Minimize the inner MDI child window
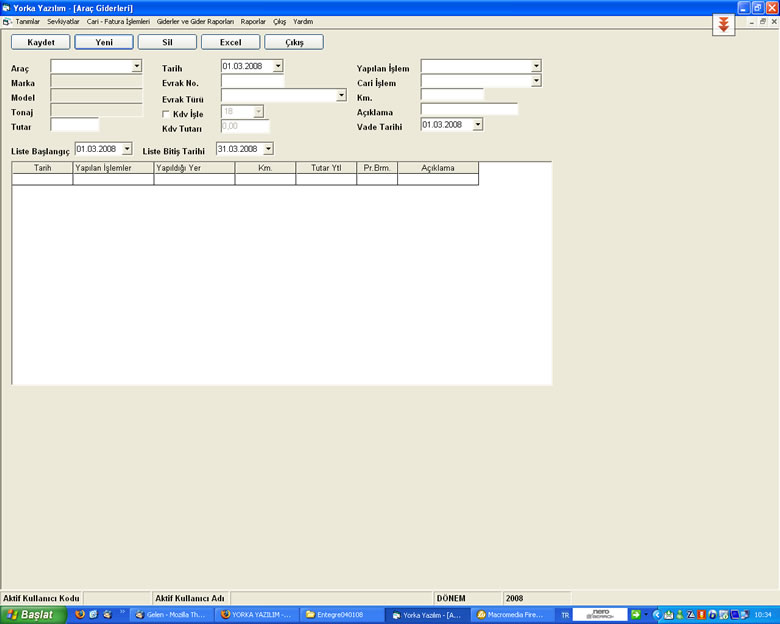Viewport: 780px width, 624px height. (752, 21)
